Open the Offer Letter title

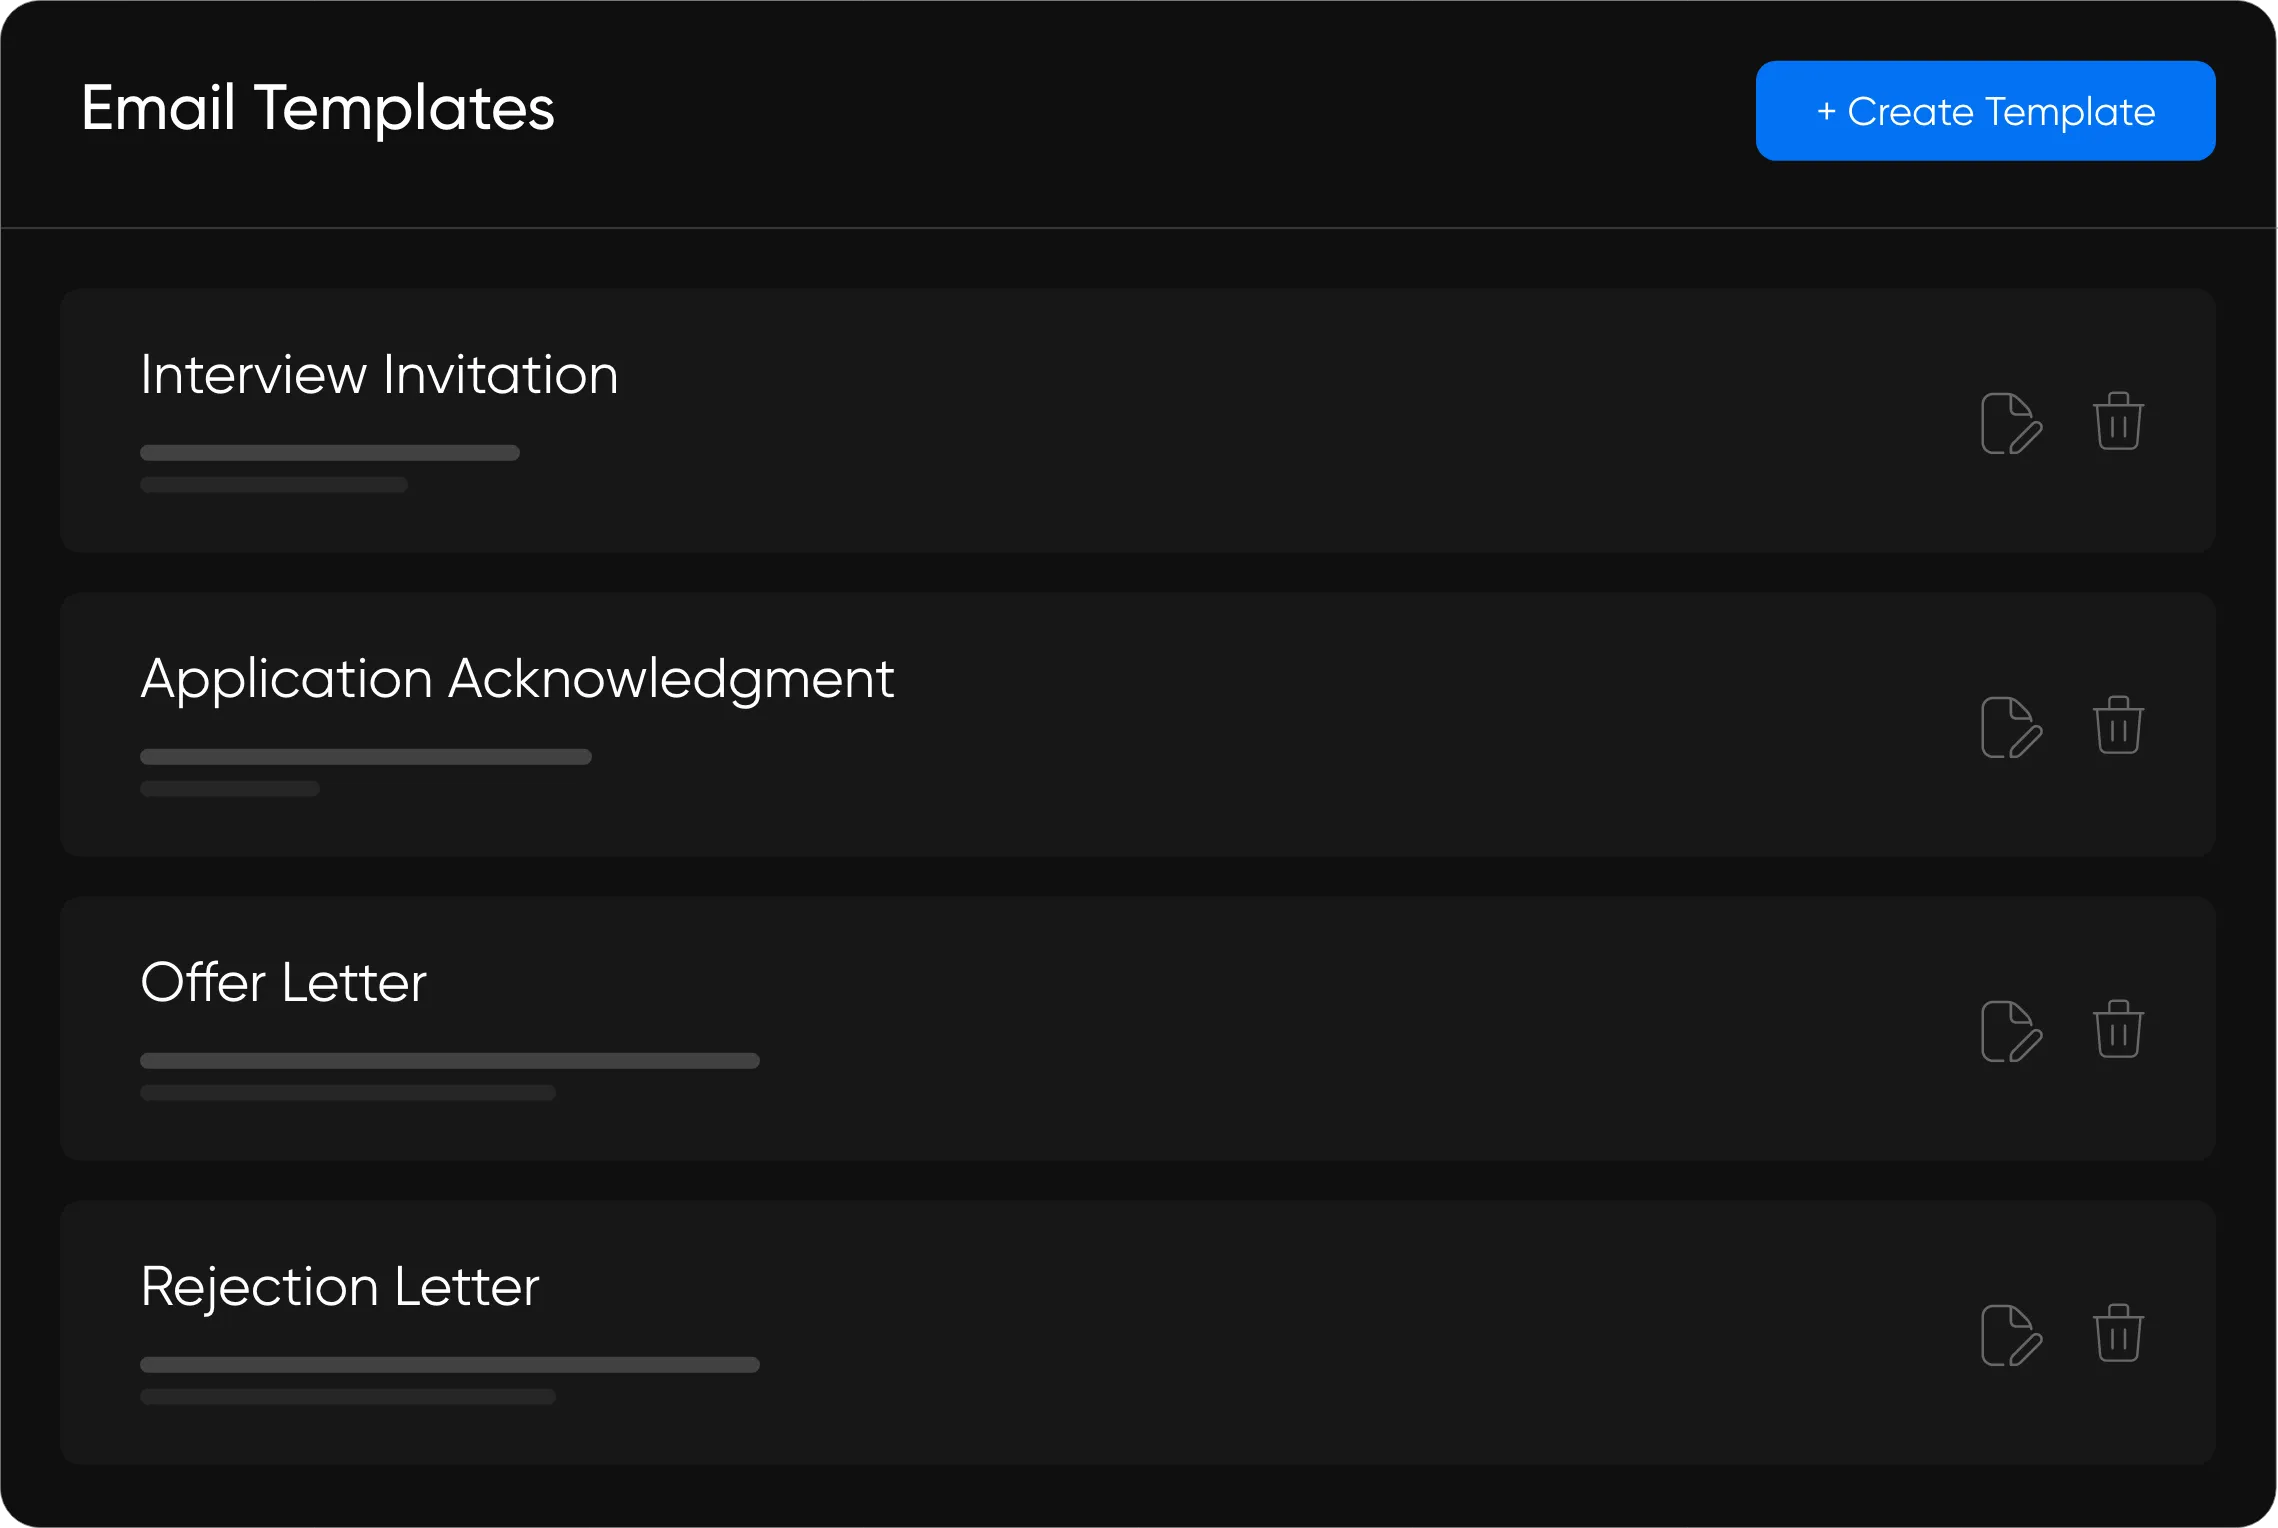click(283, 983)
